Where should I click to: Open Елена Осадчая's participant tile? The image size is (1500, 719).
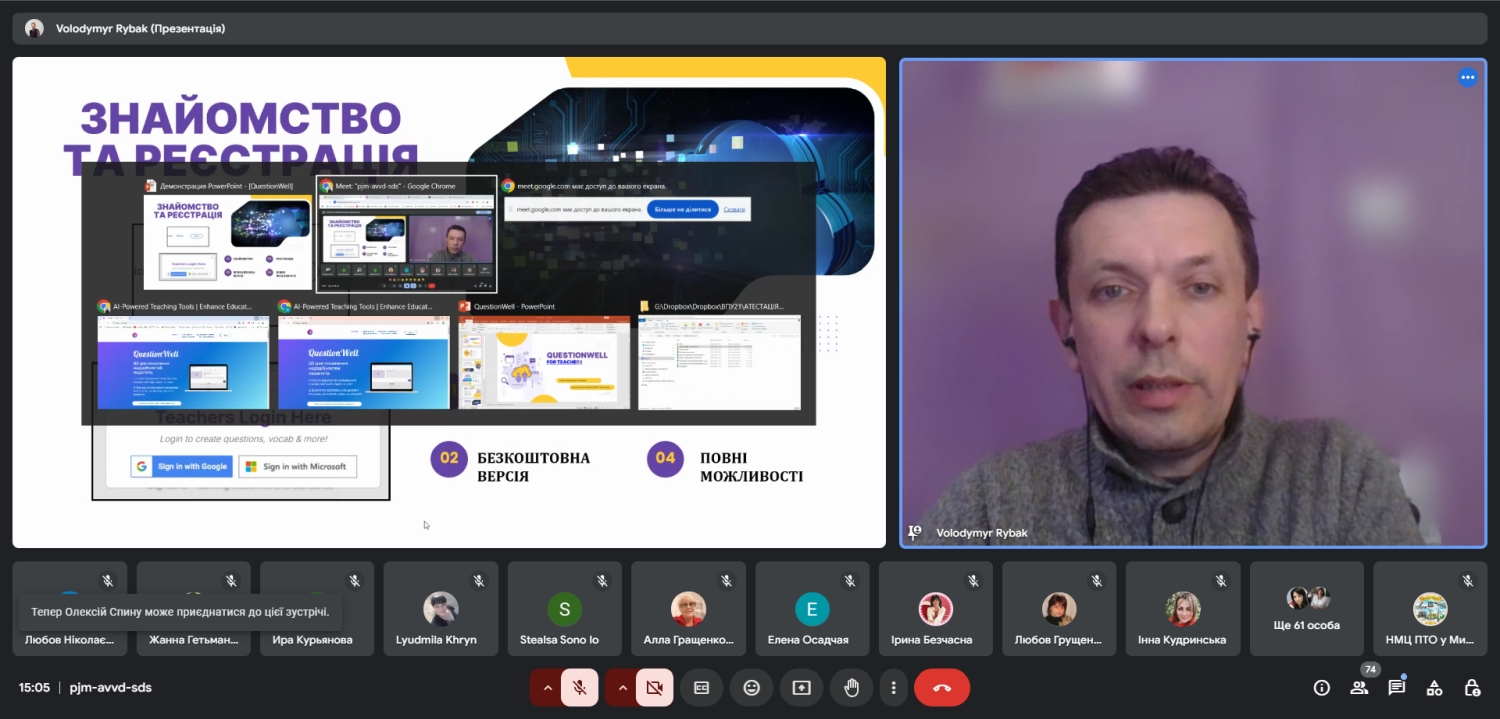812,607
